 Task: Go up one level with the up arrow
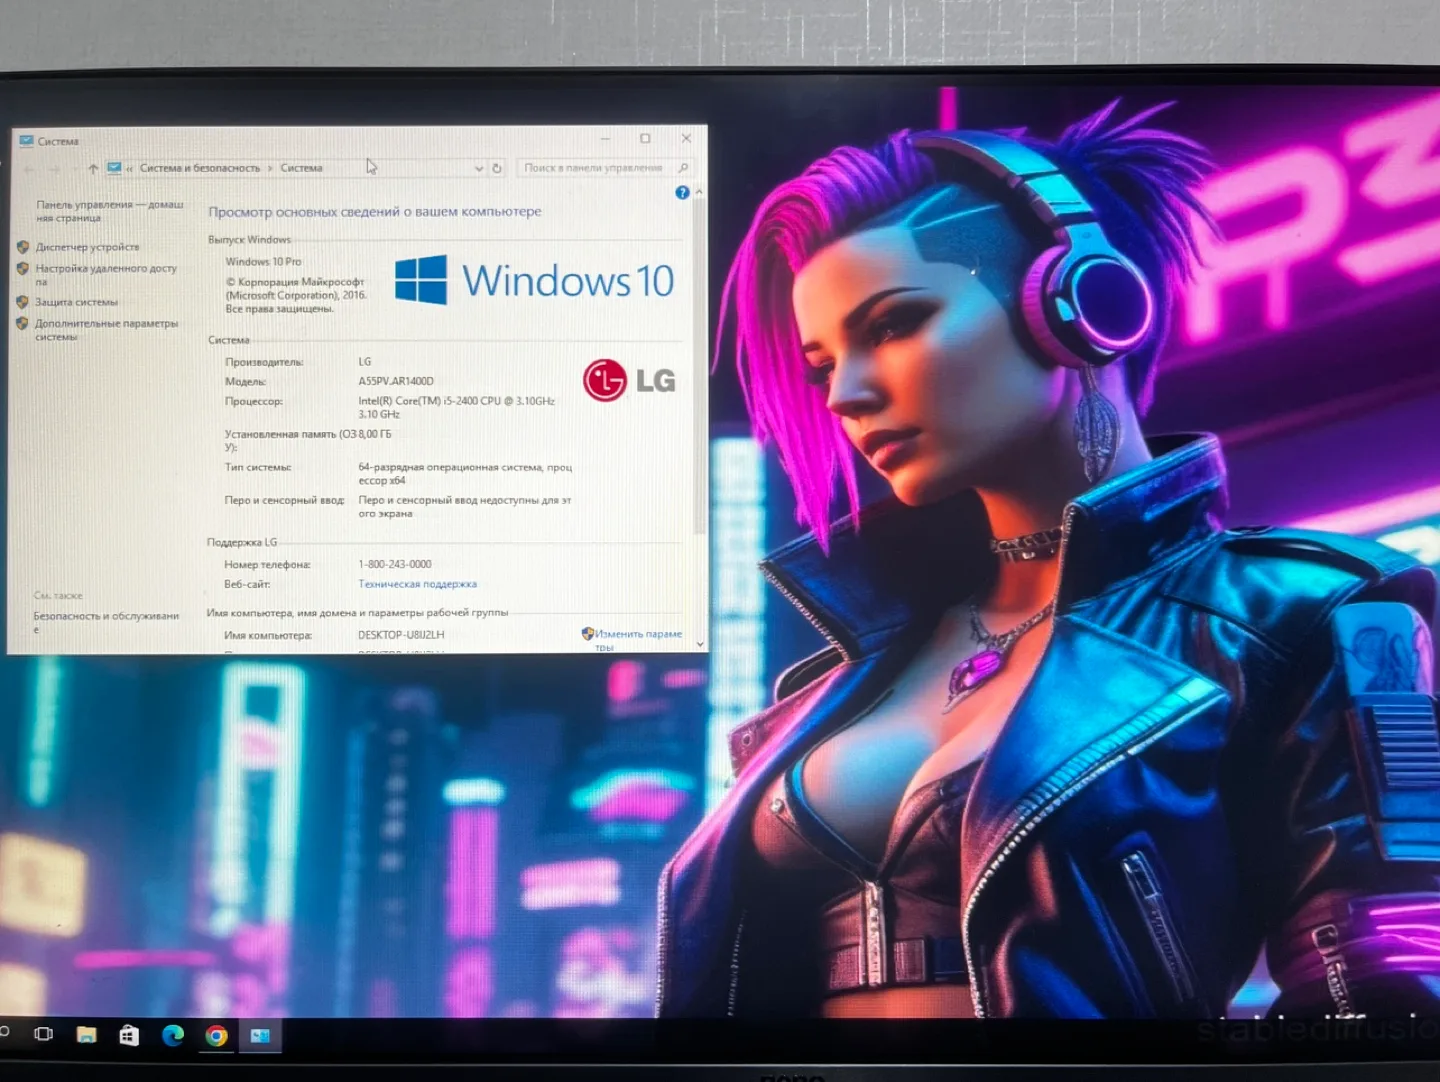(x=93, y=168)
